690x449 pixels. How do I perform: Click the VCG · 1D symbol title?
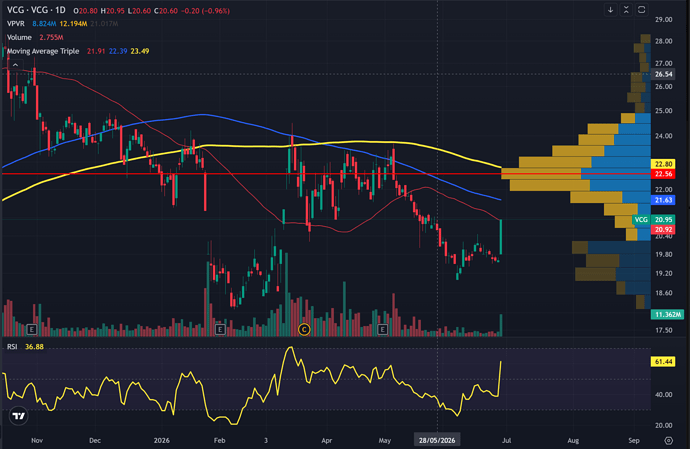(x=36, y=10)
